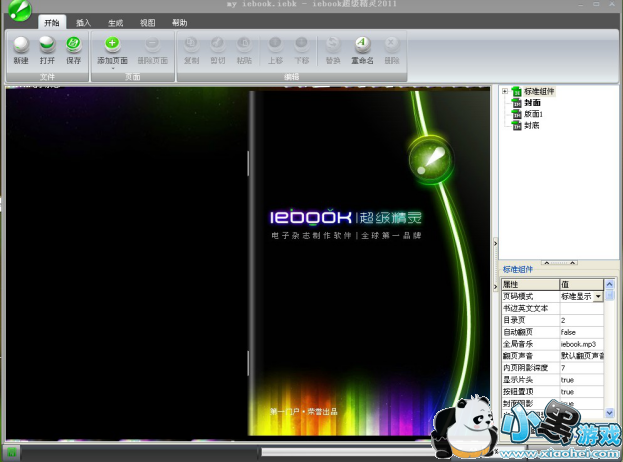Click the 删除页面 (Delete Page) icon
Viewport: 623px width, 462px height.
(x=151, y=45)
